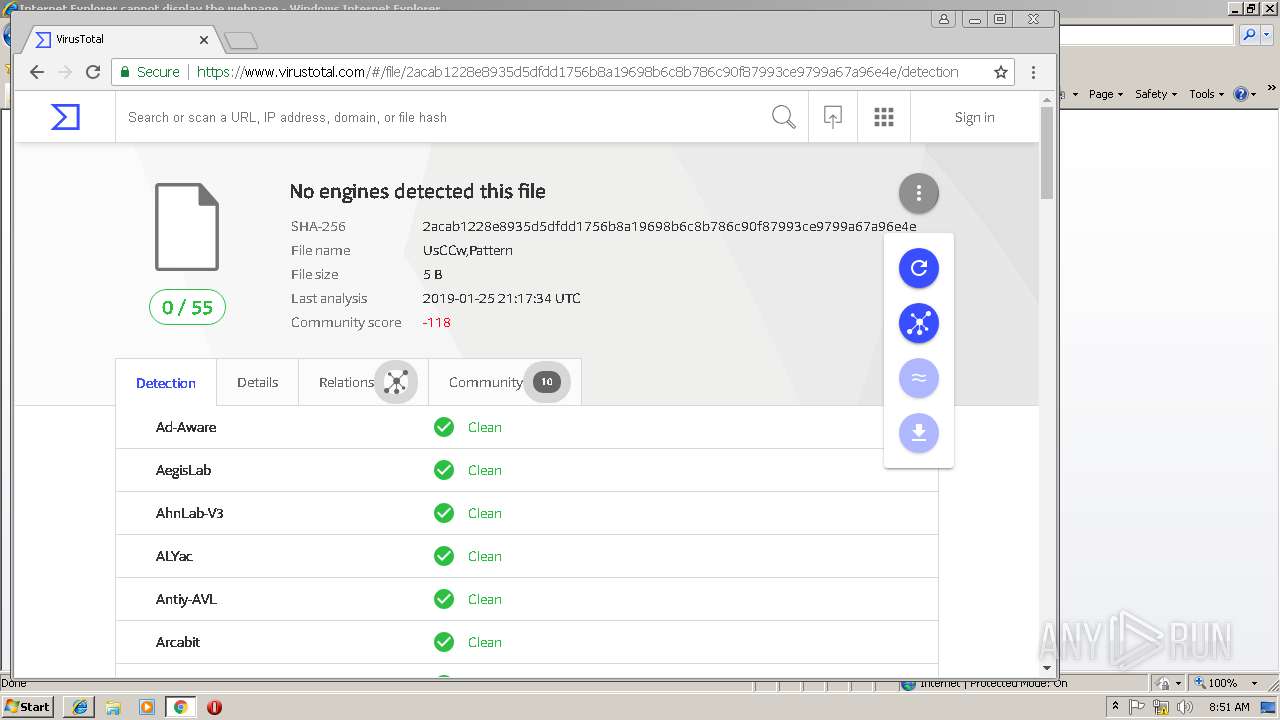Click the URL address bar

(577, 72)
